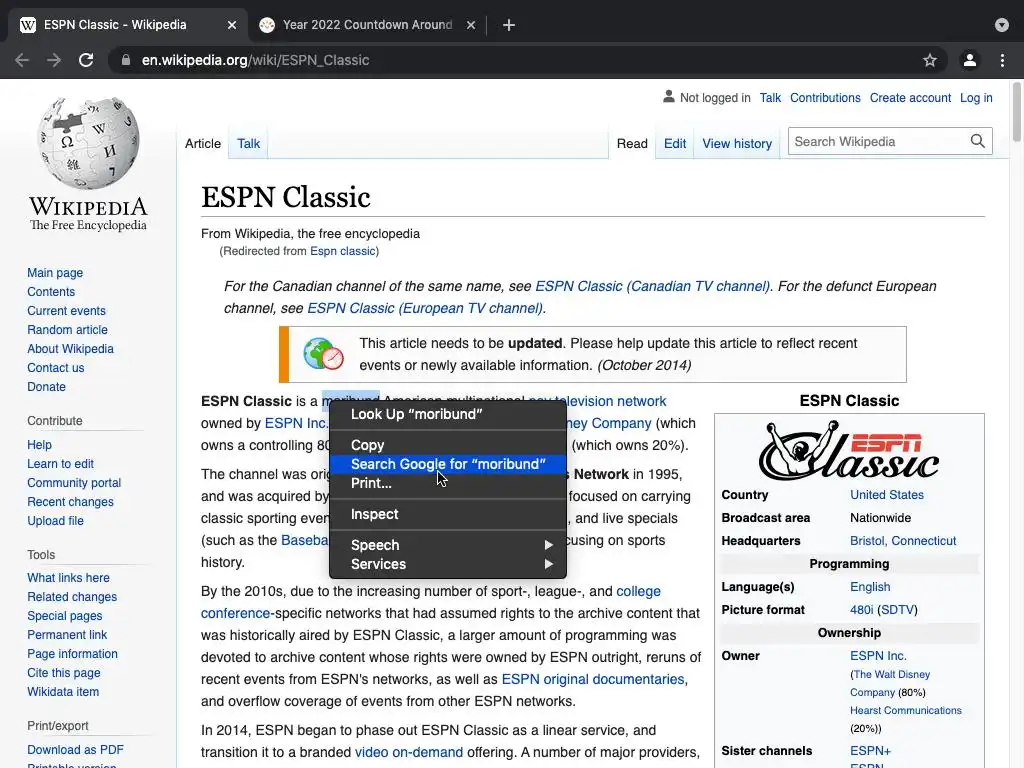
Task: Click the Donate sidebar link
Action: [x=46, y=386]
